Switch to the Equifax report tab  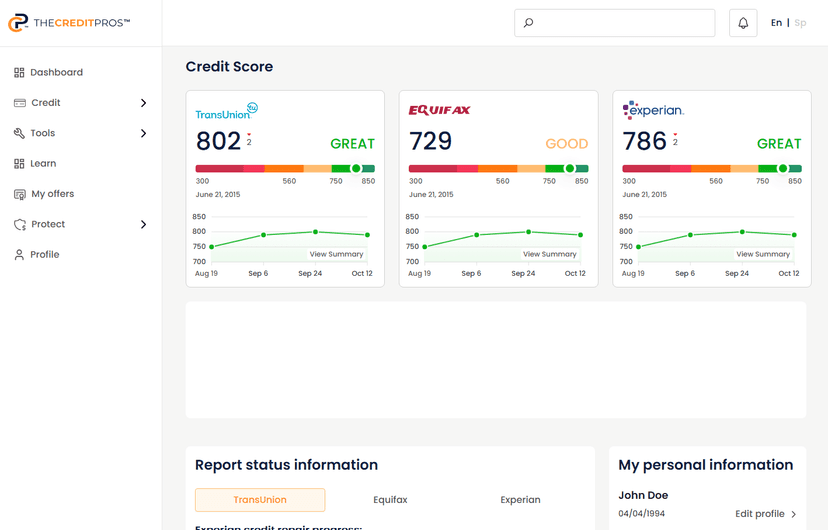(x=390, y=500)
